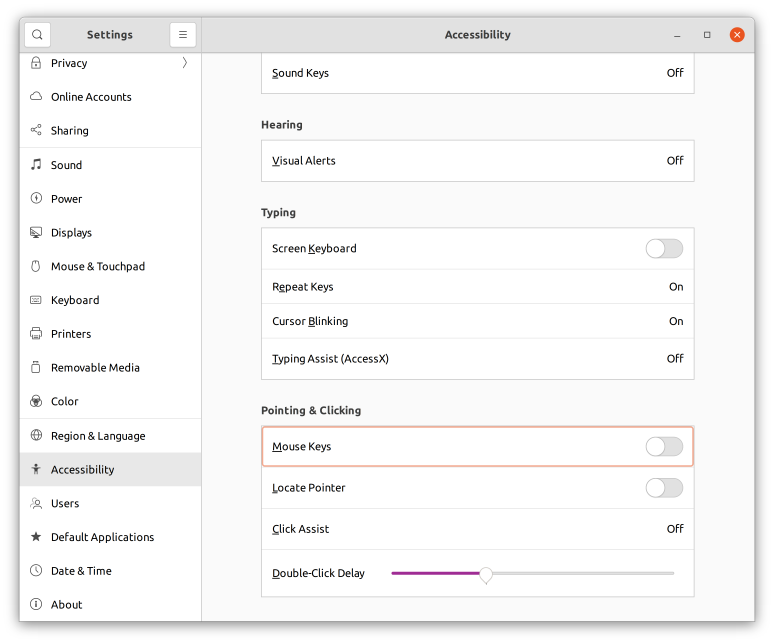
Task: Click the Removable Media icon
Action: 36,367
